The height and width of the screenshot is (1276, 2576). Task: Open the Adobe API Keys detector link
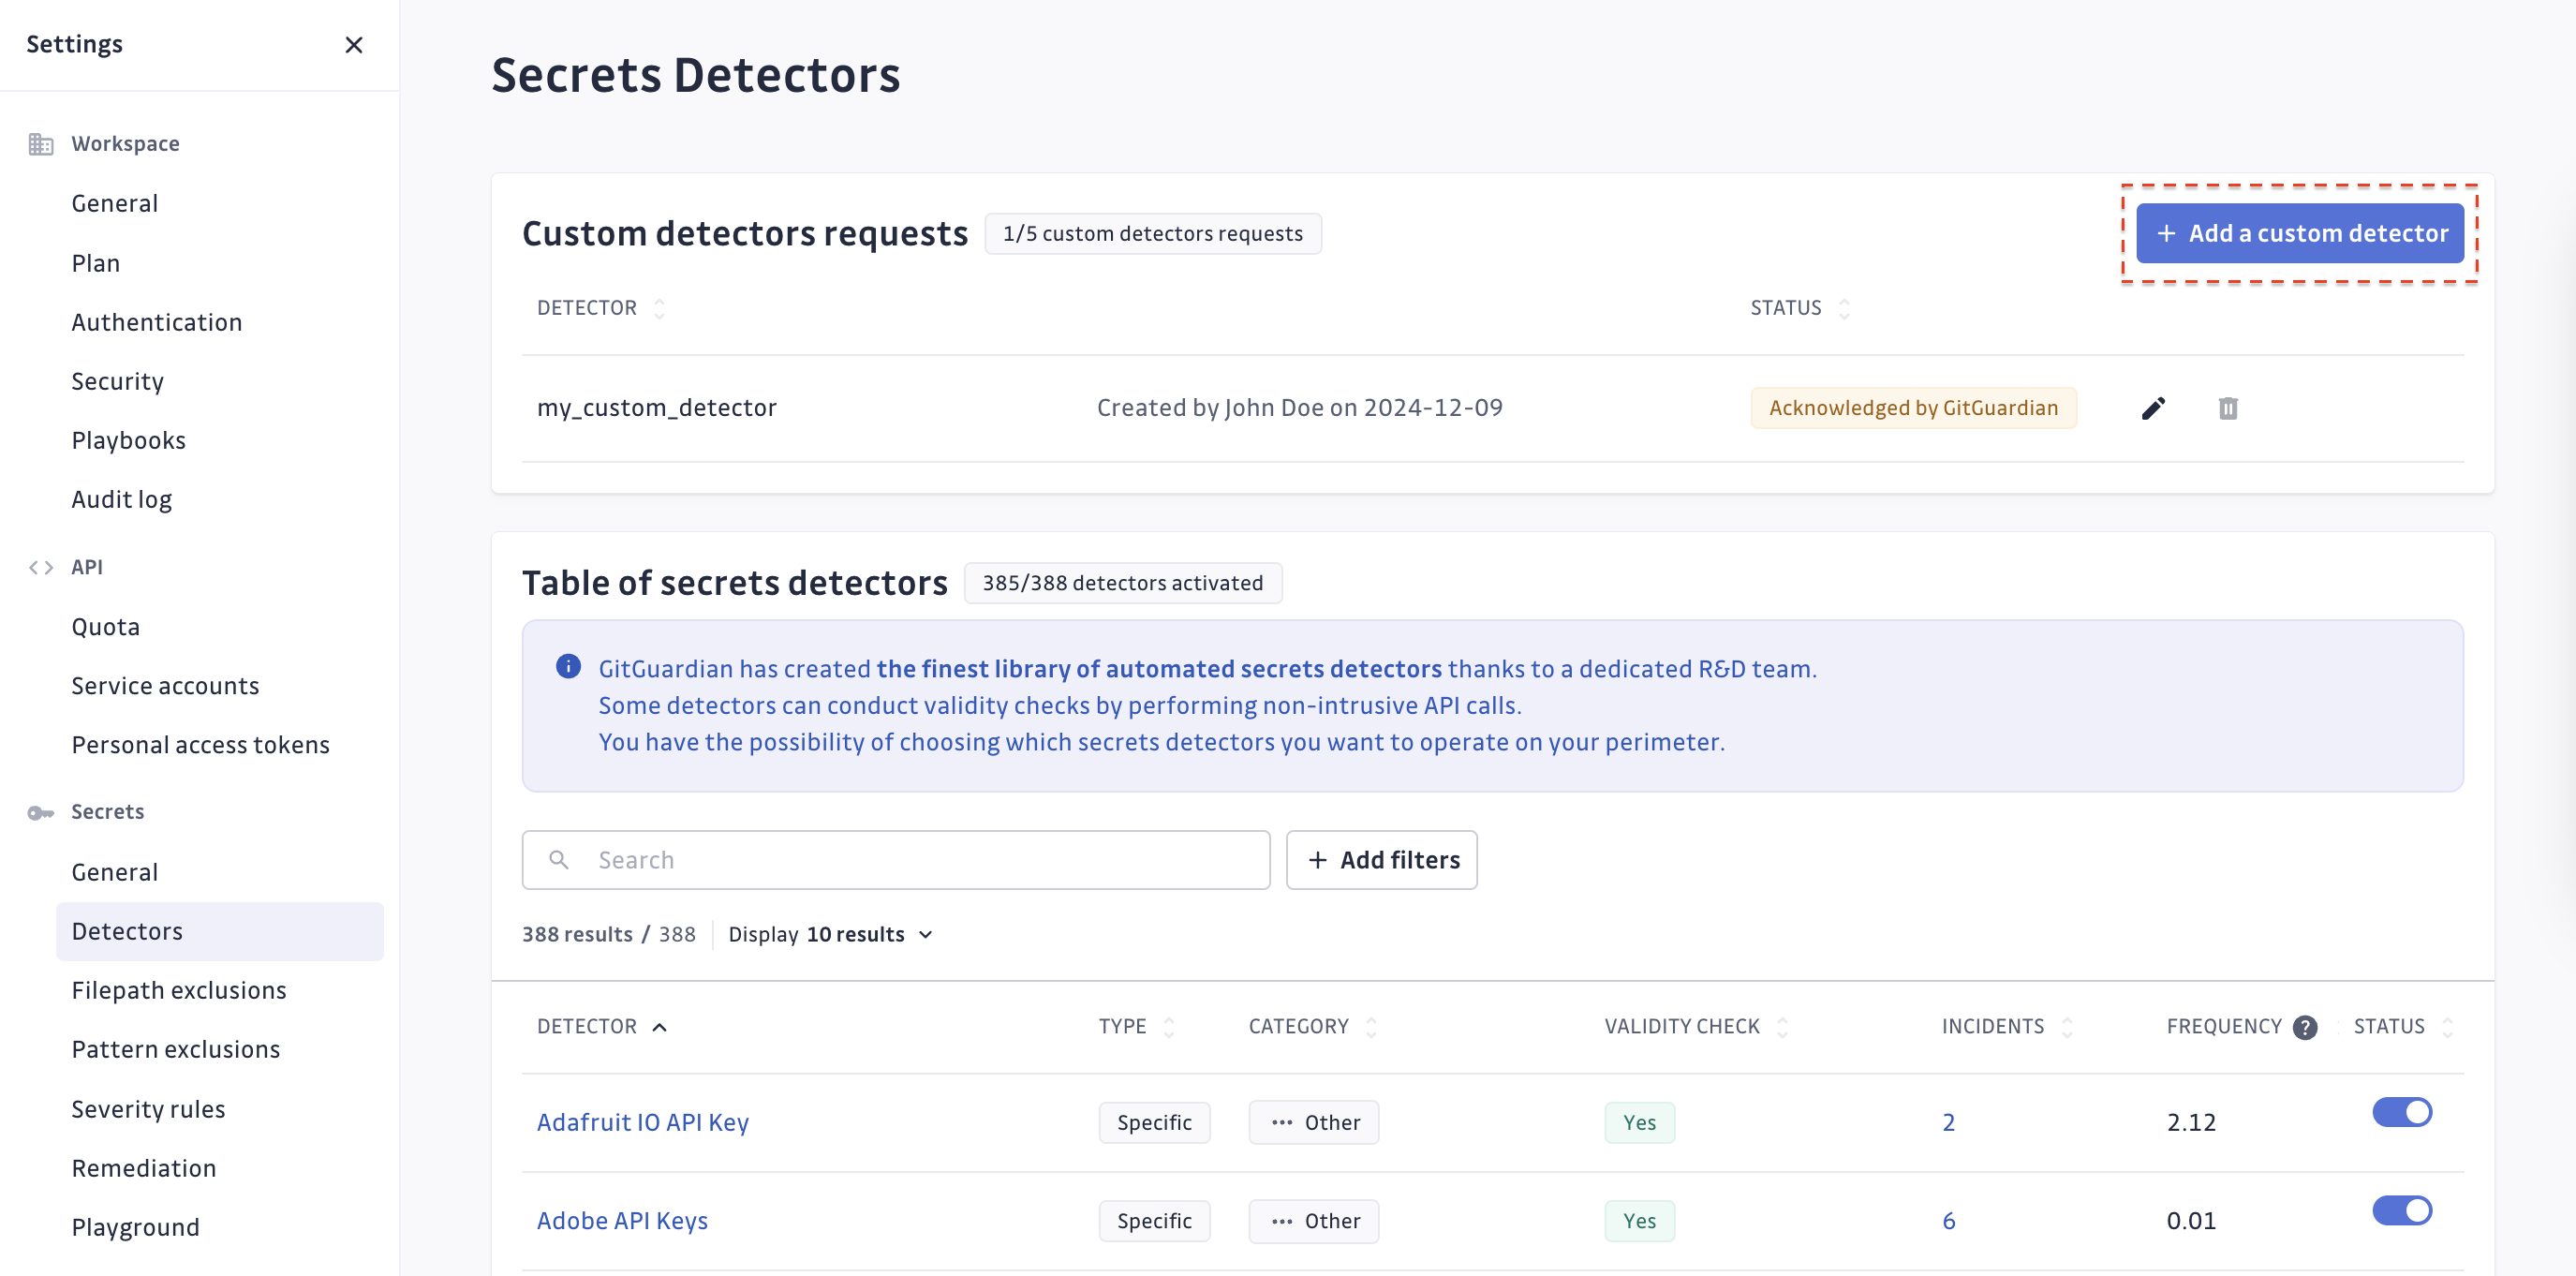click(x=622, y=1220)
